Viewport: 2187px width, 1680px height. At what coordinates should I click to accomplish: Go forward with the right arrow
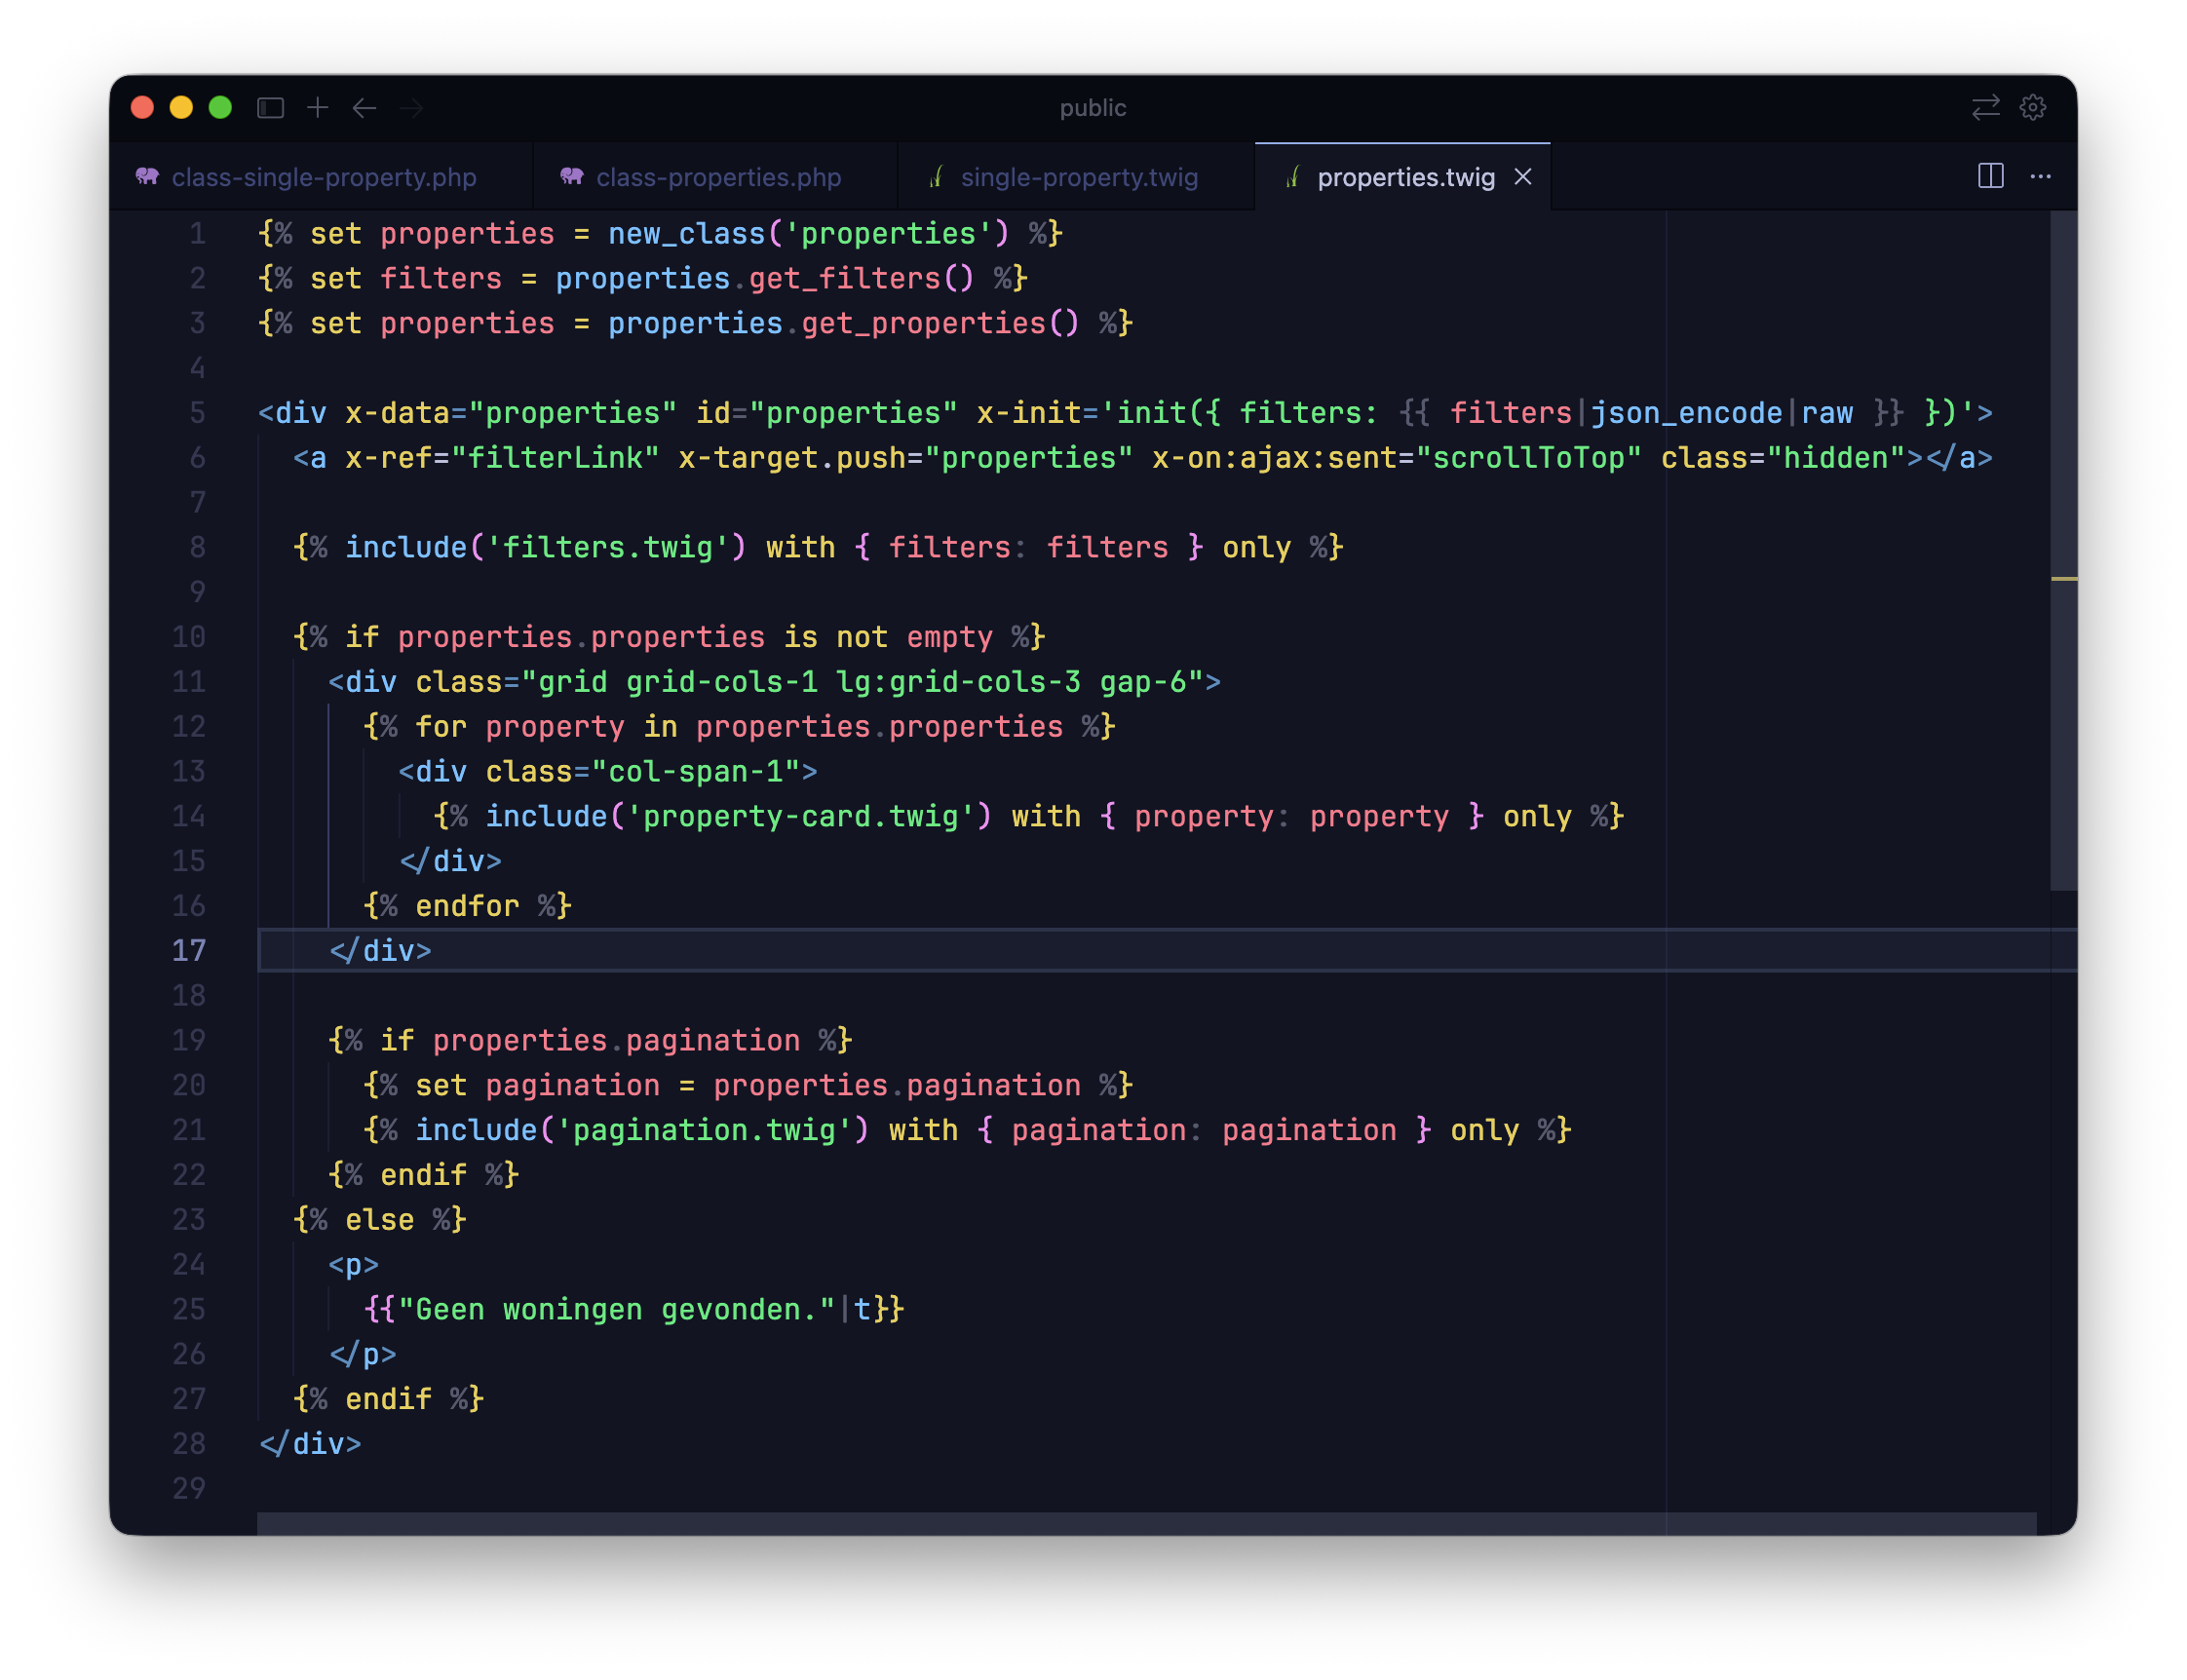pyautogui.click(x=411, y=108)
